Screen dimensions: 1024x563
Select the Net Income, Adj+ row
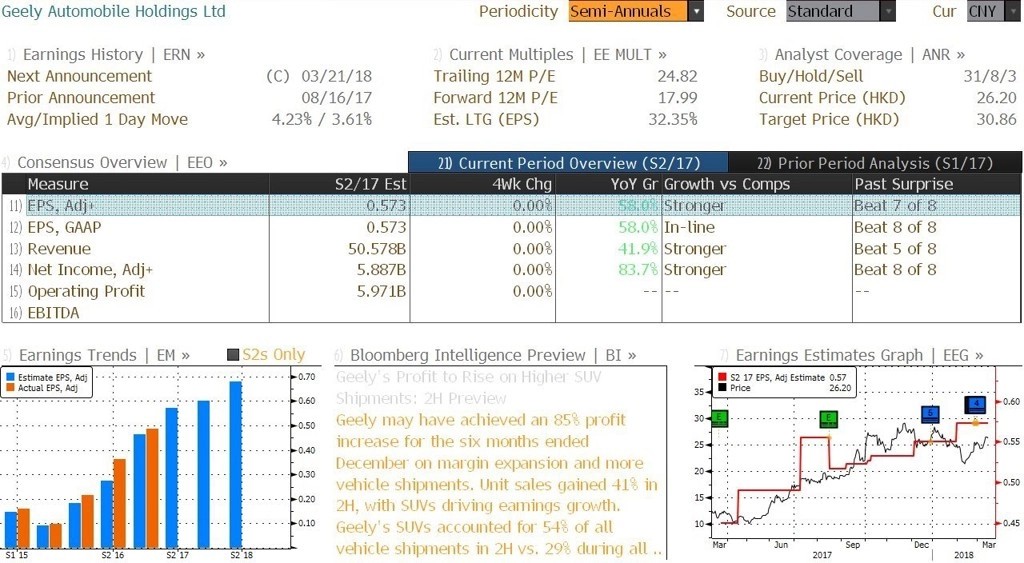click(511, 270)
